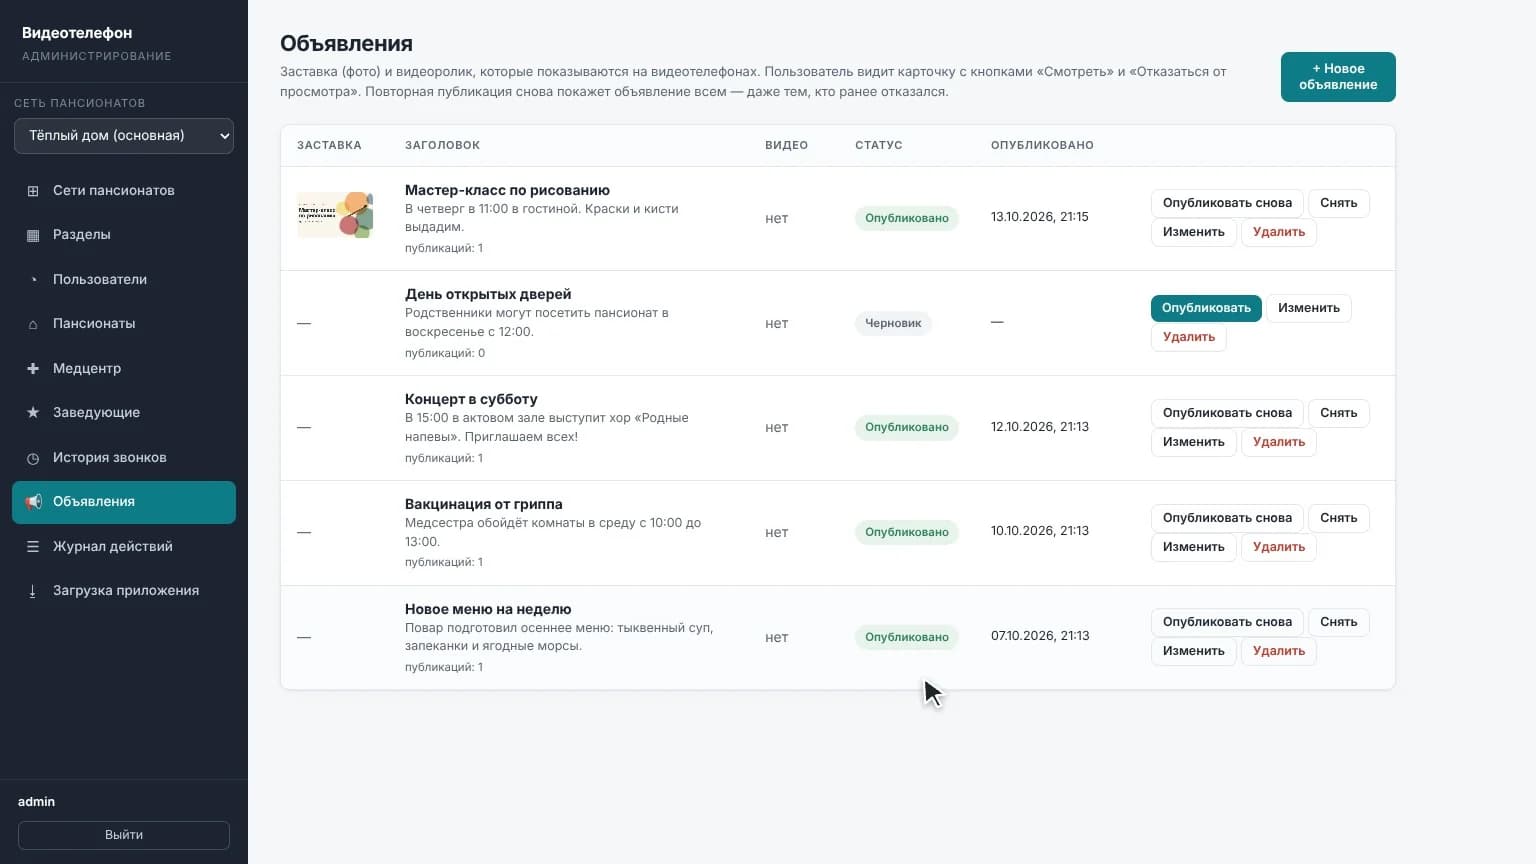The image size is (1536, 864).
Task: Click the table icon beside Разделы
Action: click(x=33, y=235)
